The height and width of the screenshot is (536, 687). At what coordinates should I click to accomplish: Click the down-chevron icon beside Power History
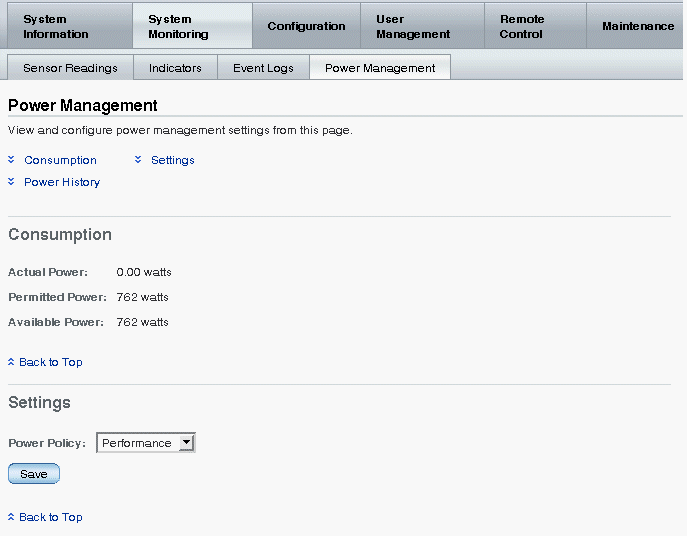point(11,181)
